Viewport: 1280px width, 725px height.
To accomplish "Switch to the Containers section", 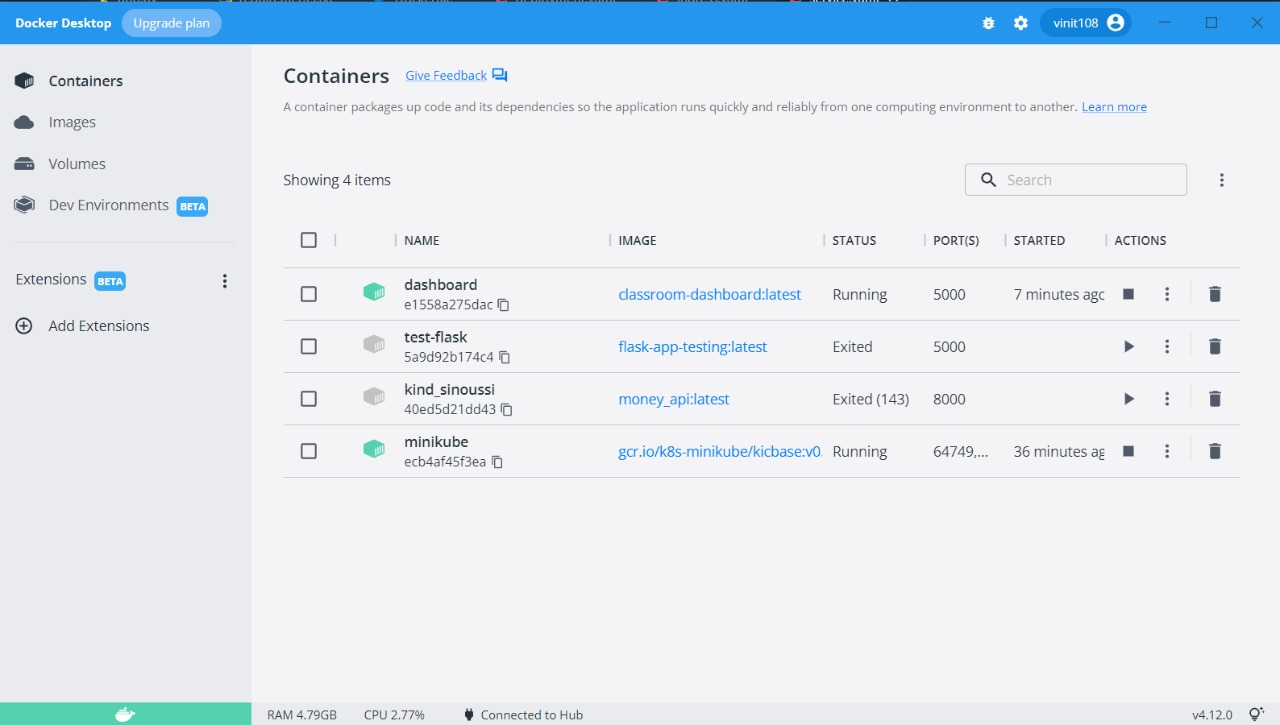I will click(x=85, y=80).
